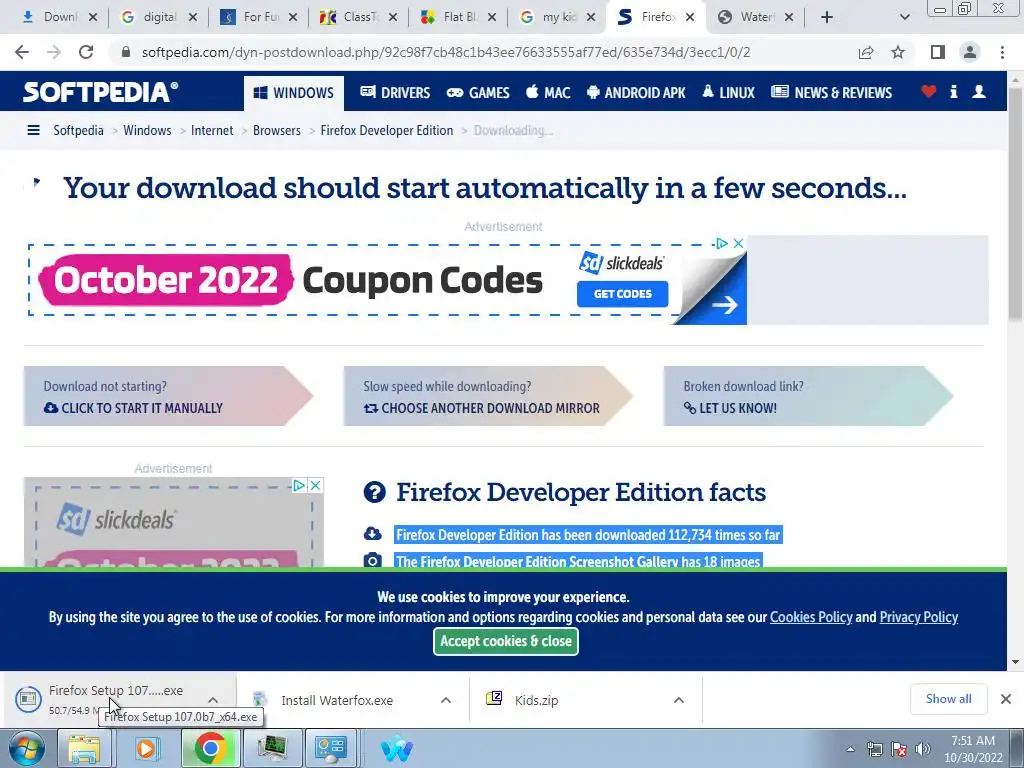Open the MAC section
This screenshot has height=768, width=1024.
pyautogui.click(x=549, y=93)
